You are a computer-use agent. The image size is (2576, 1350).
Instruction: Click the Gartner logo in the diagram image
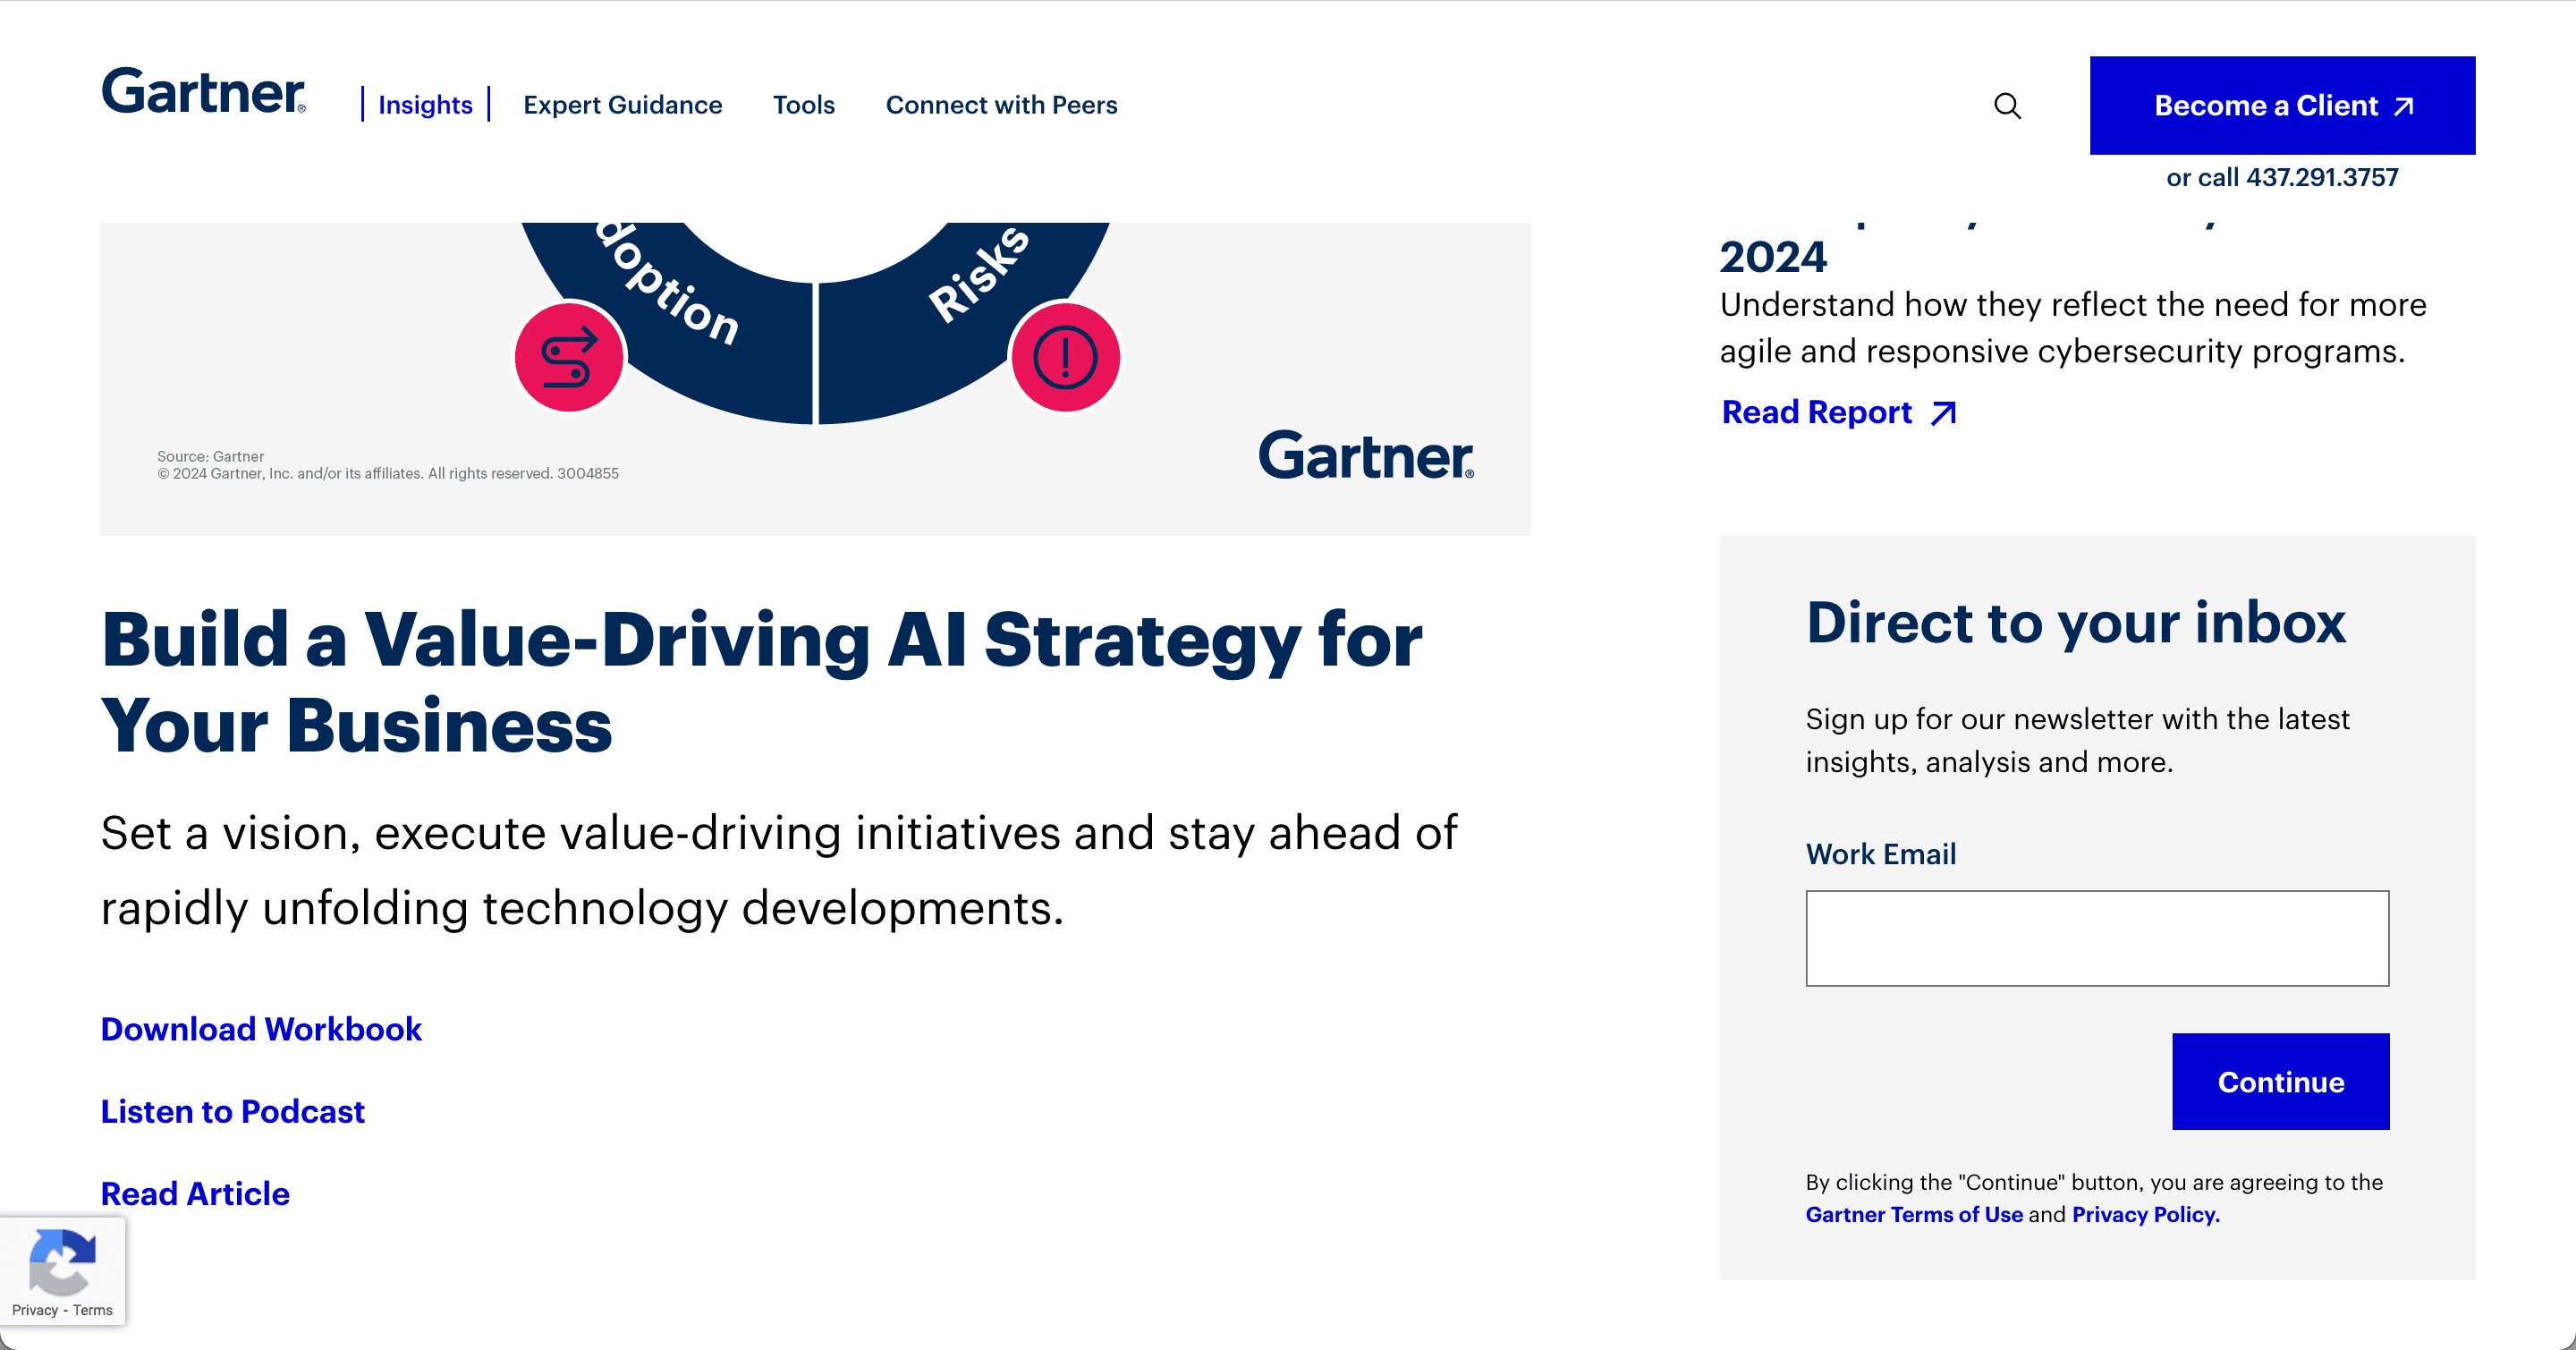coord(1366,455)
